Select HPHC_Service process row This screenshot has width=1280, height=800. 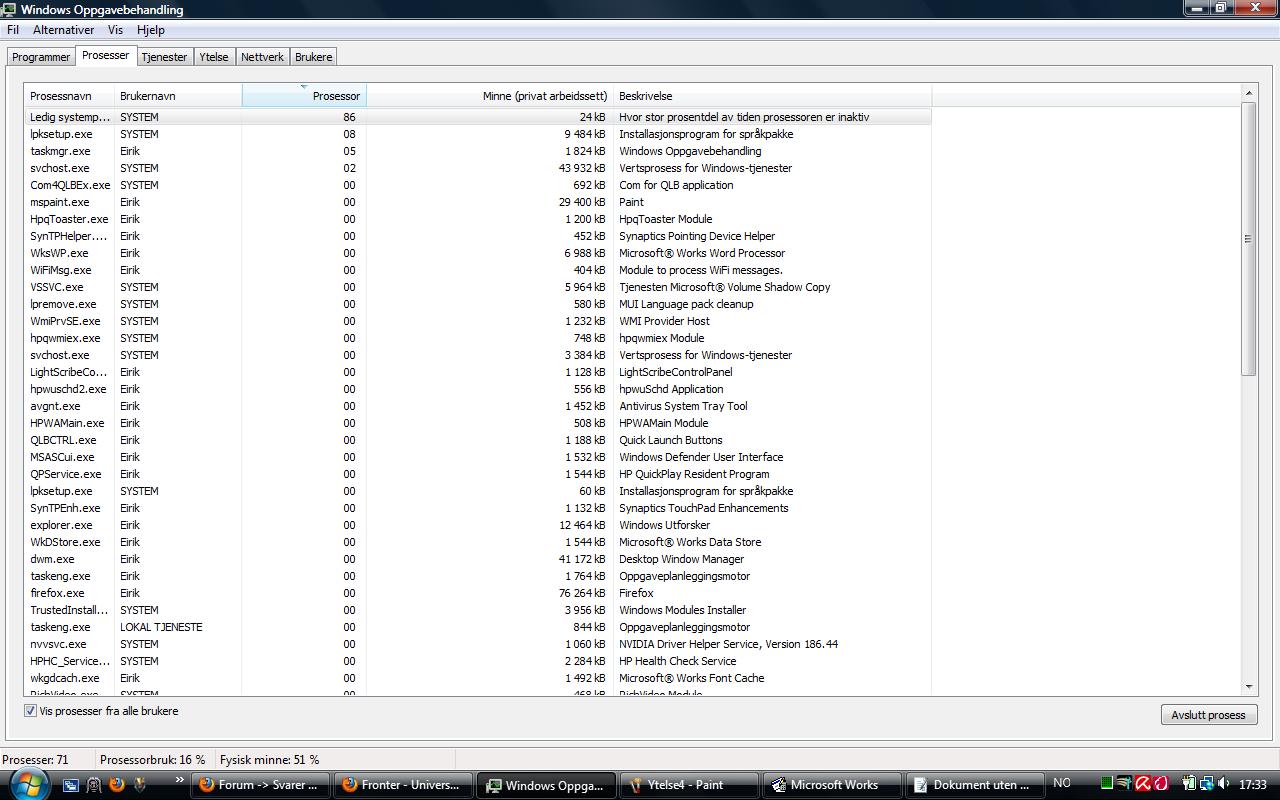[x=478, y=661]
